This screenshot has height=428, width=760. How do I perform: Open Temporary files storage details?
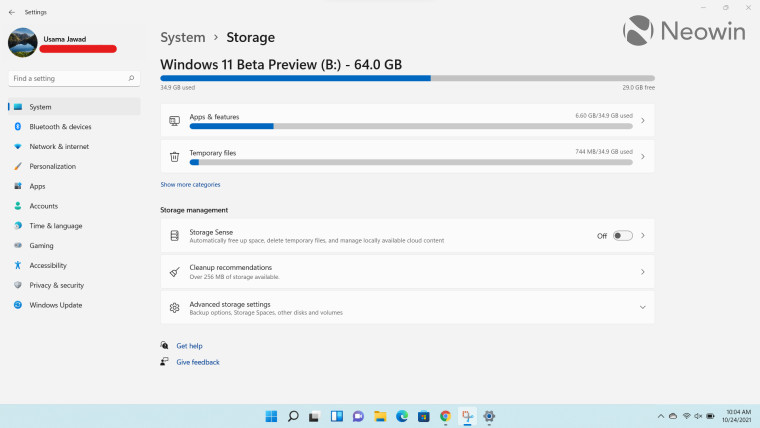[x=408, y=157]
